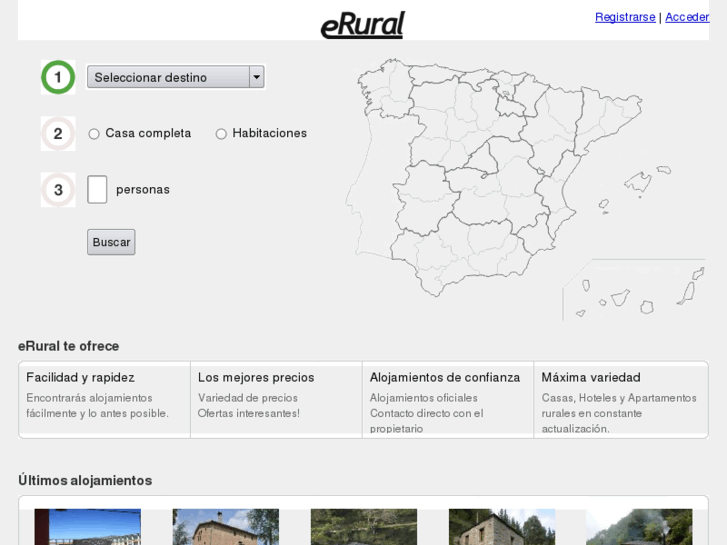Click the eRural logo
Viewport: 727px width, 545px height.
point(363,25)
